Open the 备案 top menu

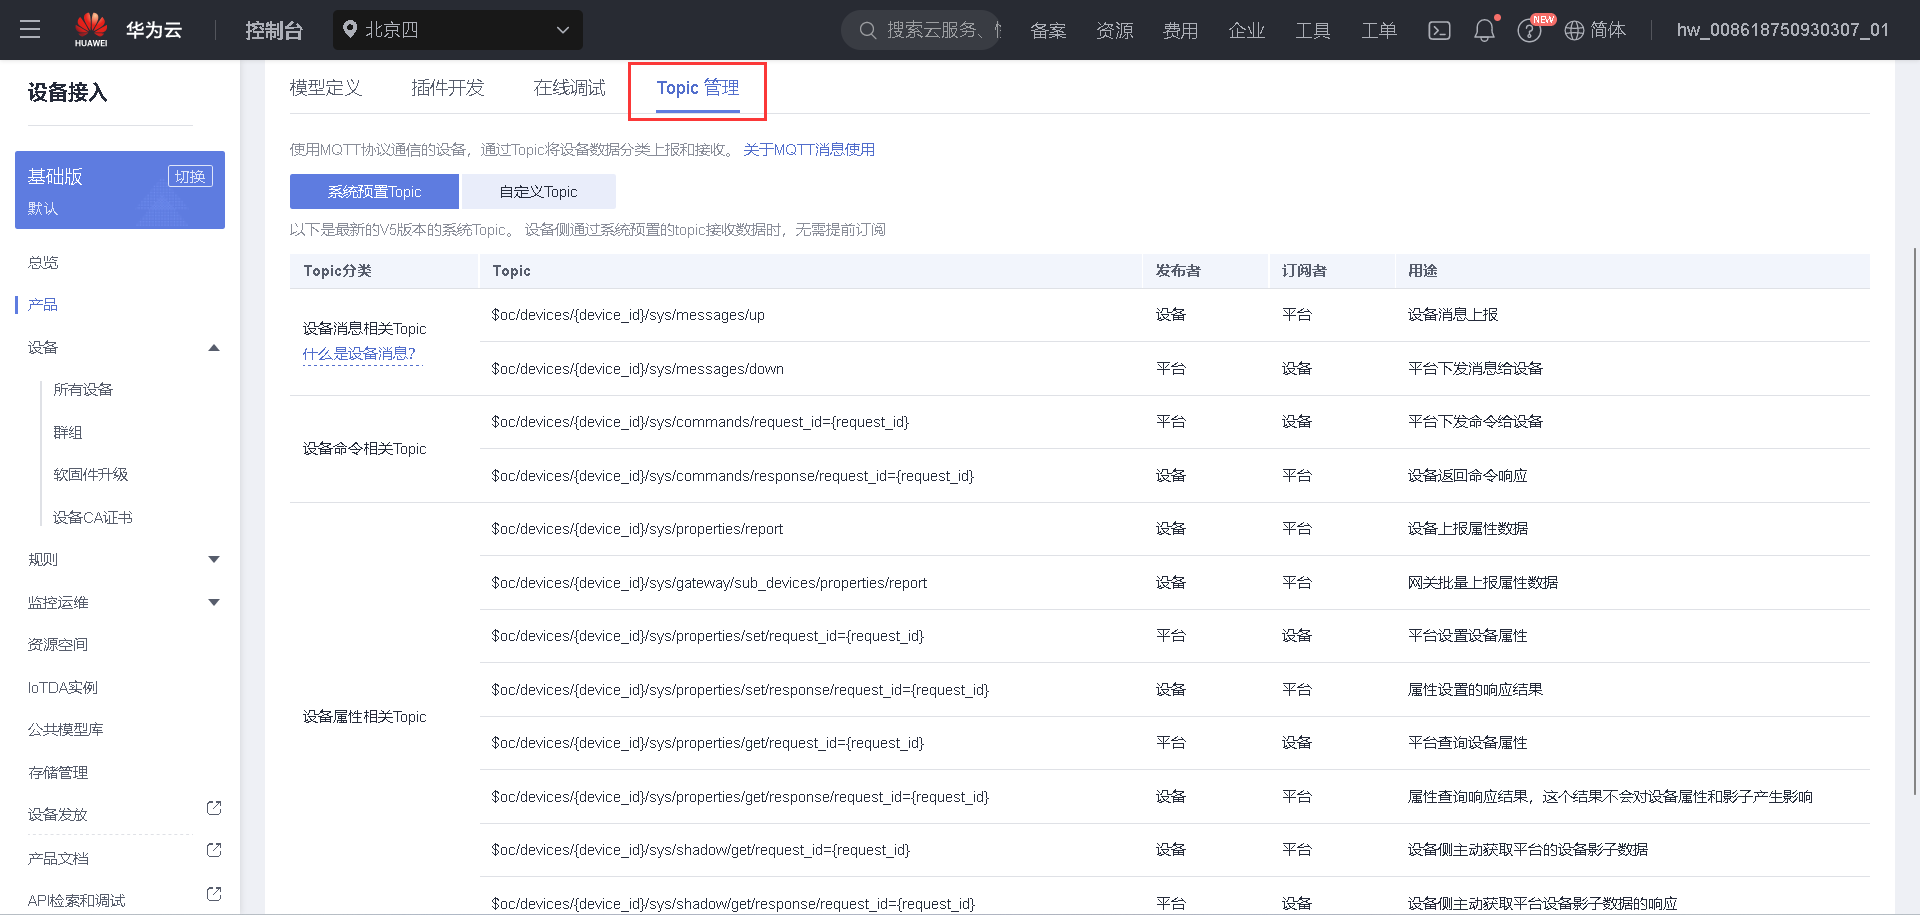pos(1048,31)
